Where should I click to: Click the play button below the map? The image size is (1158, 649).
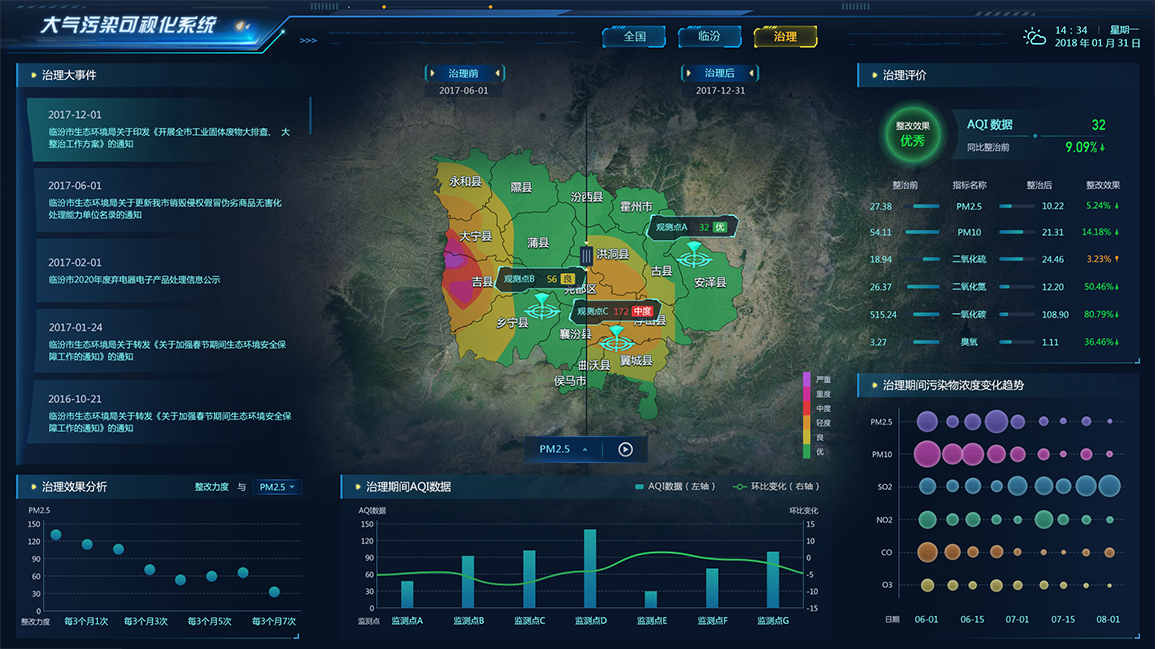[x=625, y=449]
